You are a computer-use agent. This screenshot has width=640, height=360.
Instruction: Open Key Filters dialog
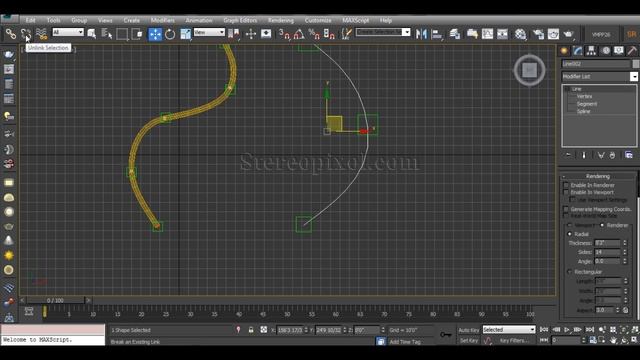tap(514, 340)
